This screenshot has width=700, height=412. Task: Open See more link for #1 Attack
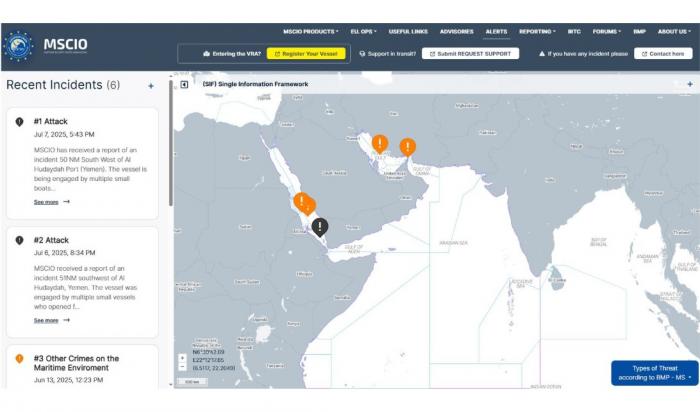coord(51,202)
